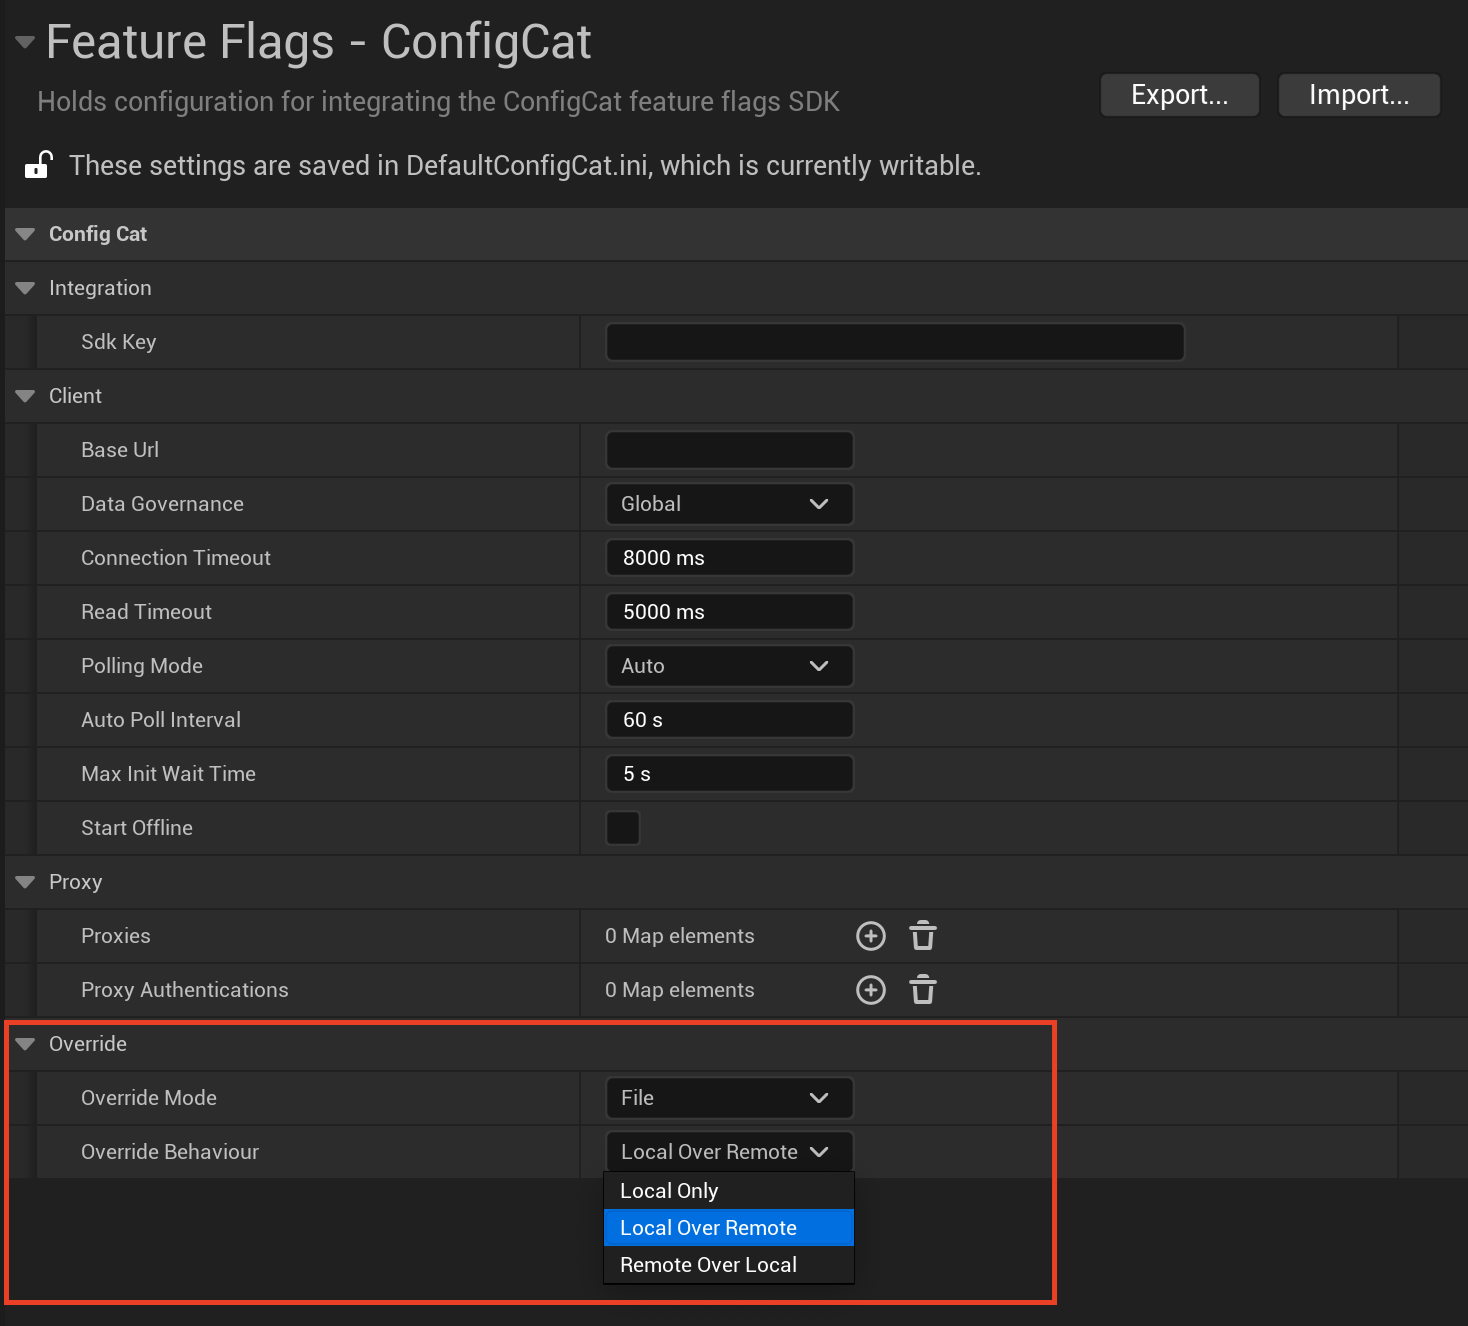Collapse the Integration section
Image resolution: width=1468 pixels, height=1326 pixels.
pyautogui.click(x=24, y=288)
